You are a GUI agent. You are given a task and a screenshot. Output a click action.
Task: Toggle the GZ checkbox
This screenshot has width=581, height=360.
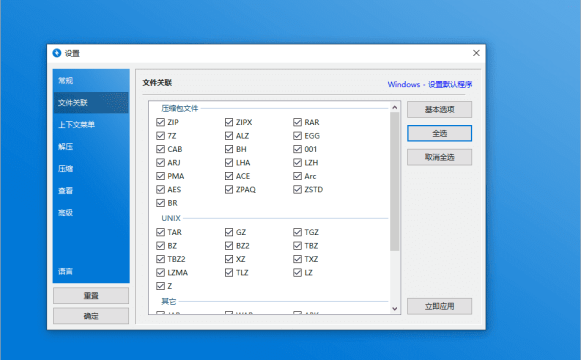click(x=229, y=232)
